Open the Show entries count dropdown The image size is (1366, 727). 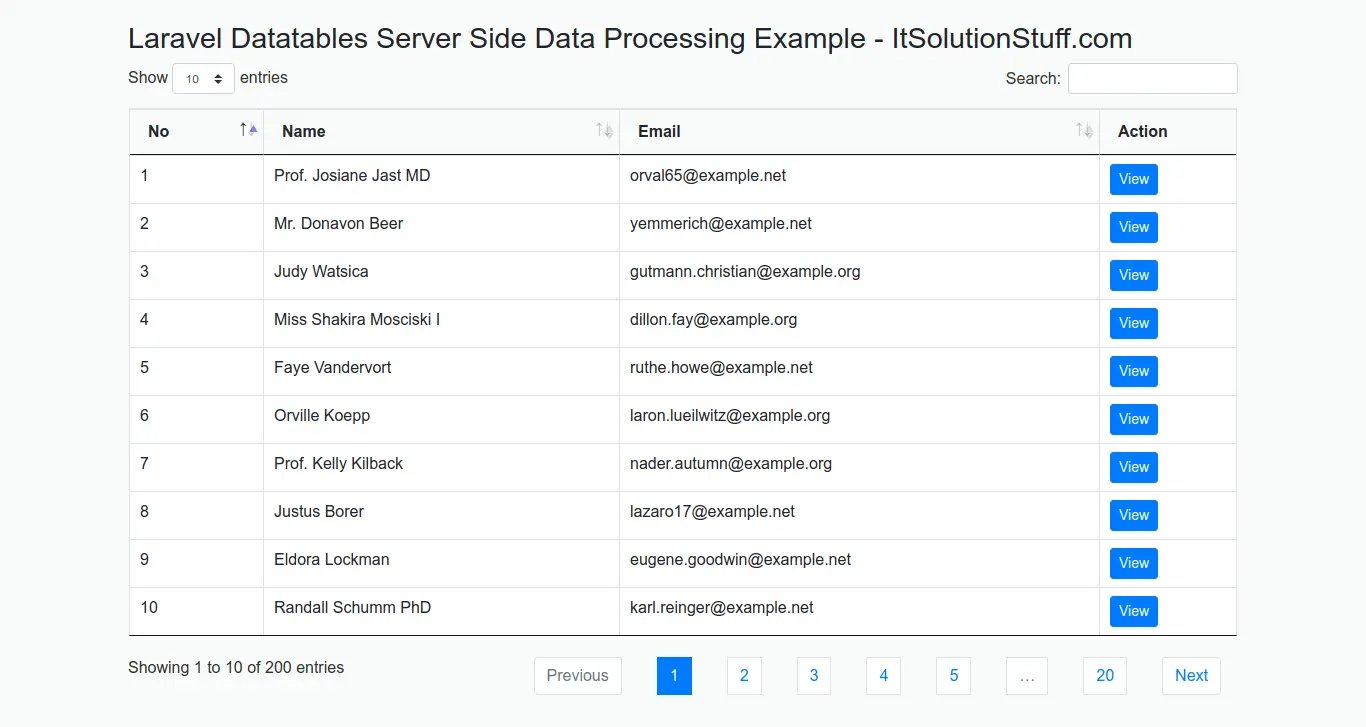203,79
